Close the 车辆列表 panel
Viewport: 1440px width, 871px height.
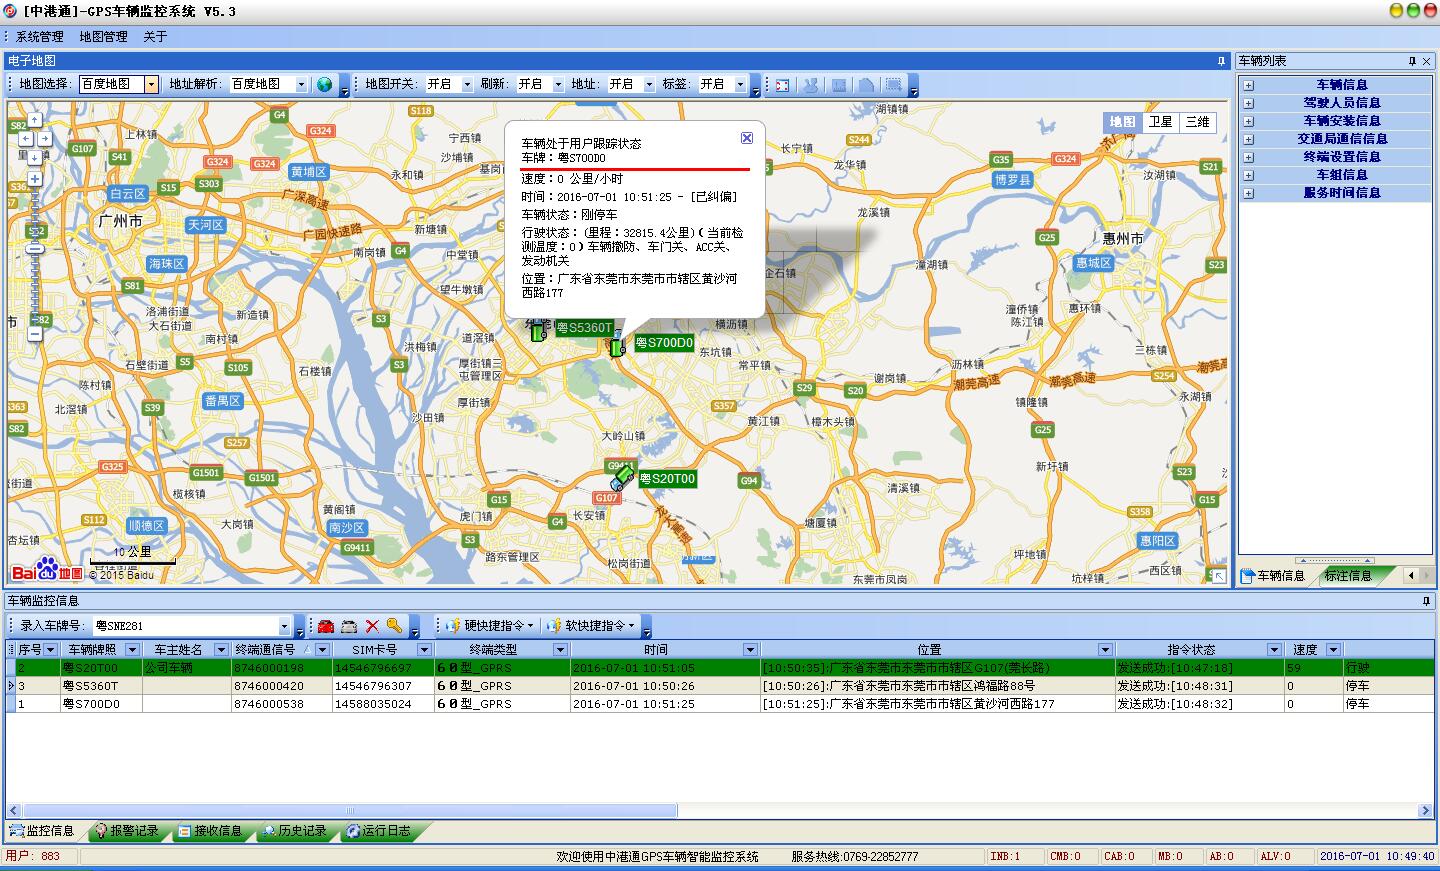(1427, 61)
